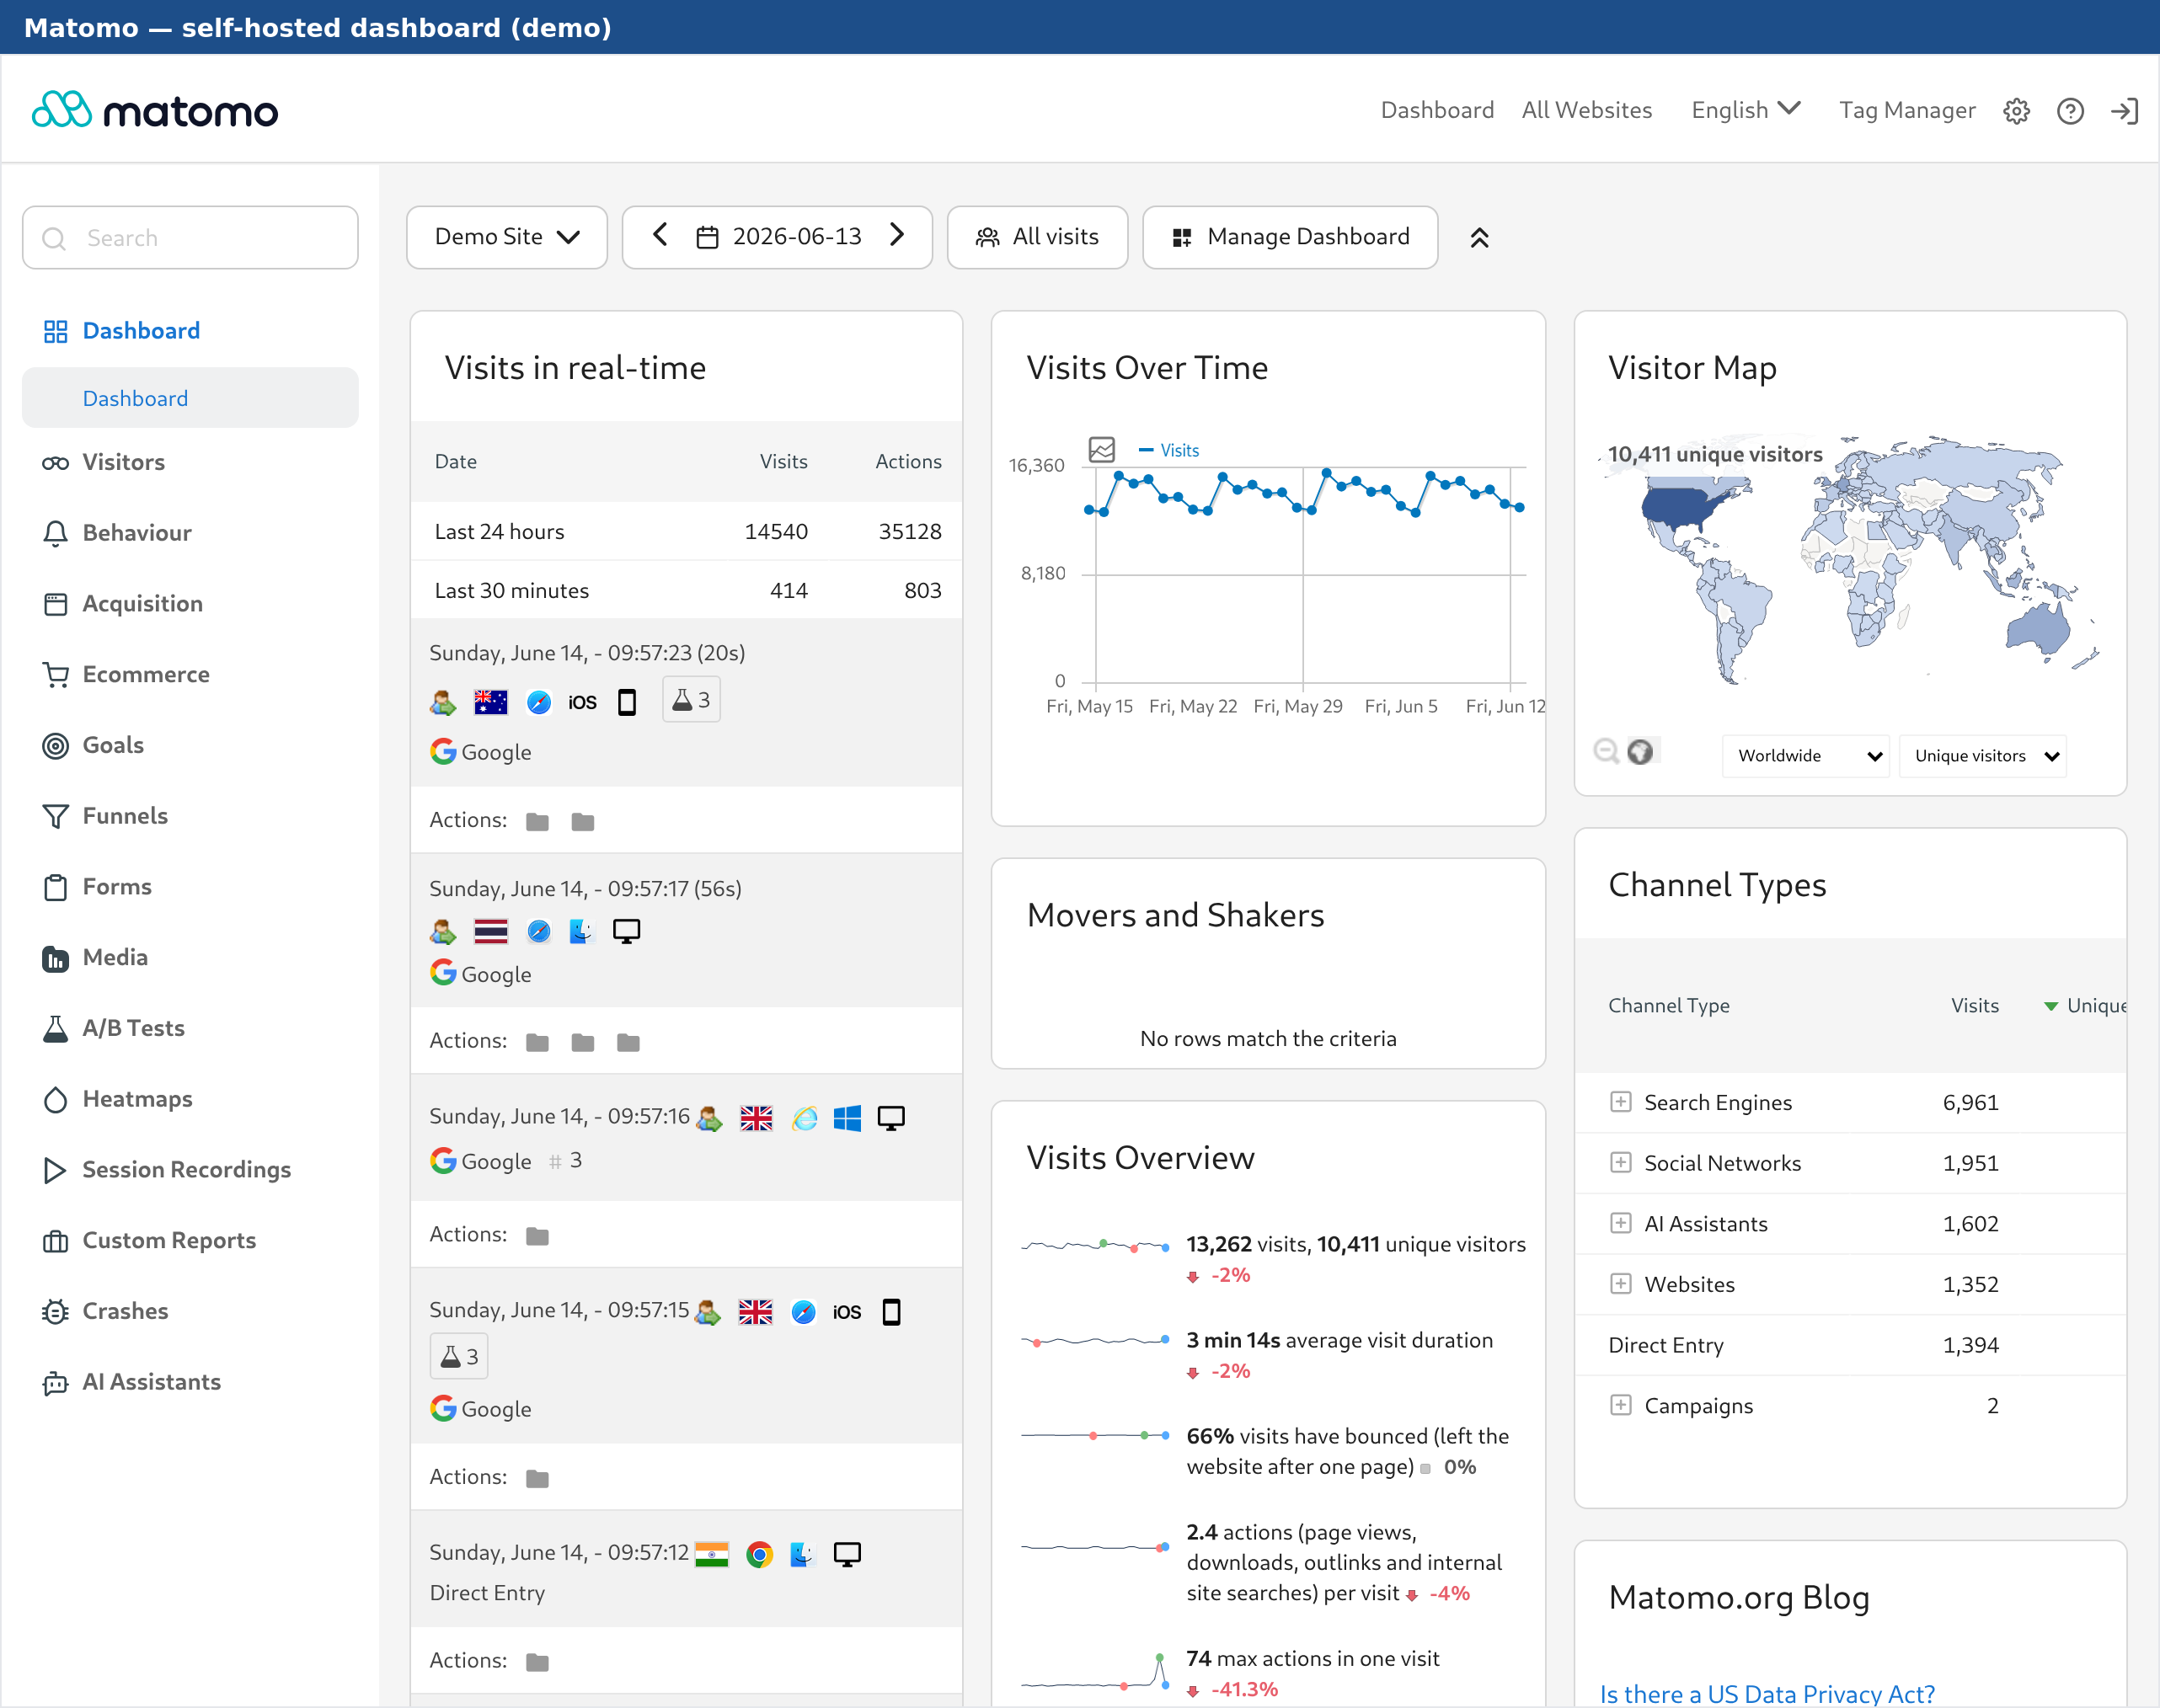Expand the Search Engines channel row
The height and width of the screenshot is (1708, 2160).
pyautogui.click(x=1620, y=1102)
